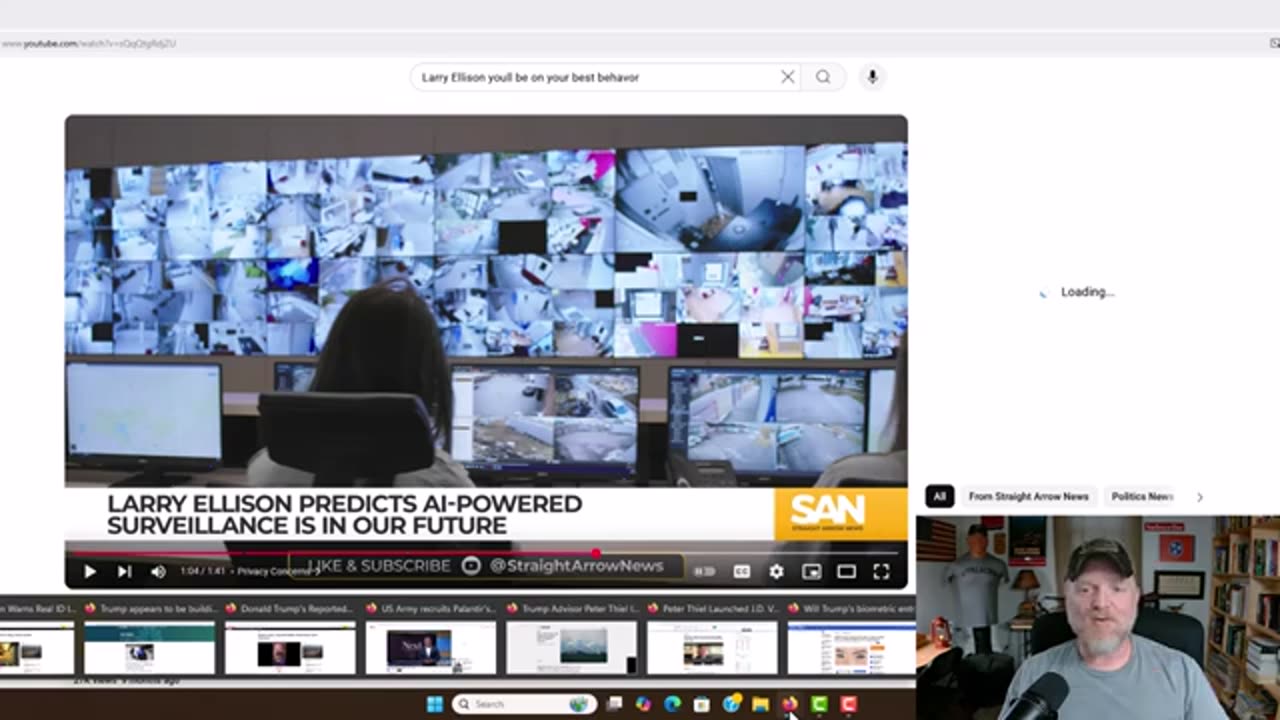1280x720 pixels.
Task: Open File Explorer folder icon
Action: tap(760, 704)
